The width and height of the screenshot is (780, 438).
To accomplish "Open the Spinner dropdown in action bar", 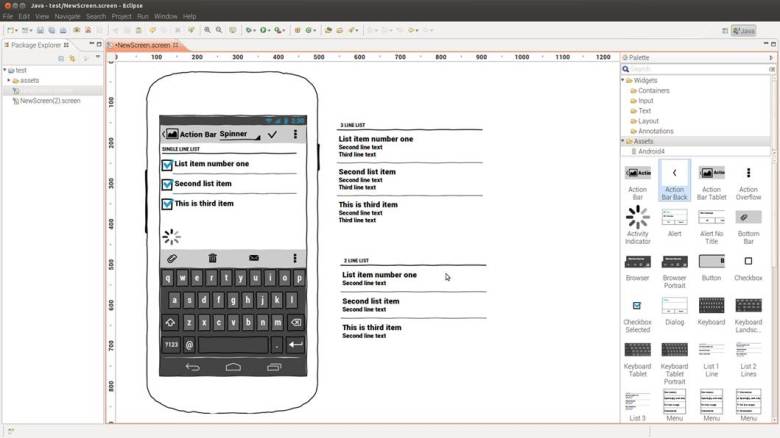I will (238, 134).
